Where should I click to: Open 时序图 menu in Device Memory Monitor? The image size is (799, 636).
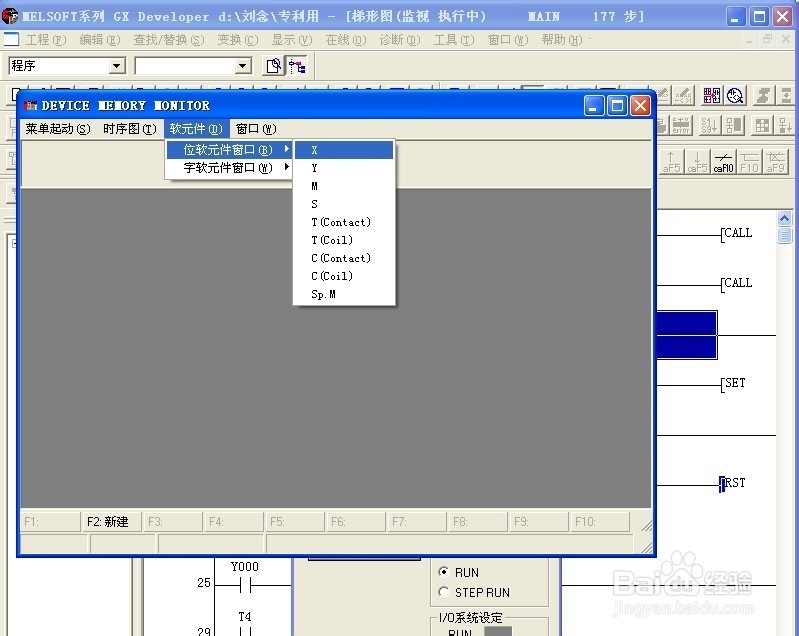129,129
